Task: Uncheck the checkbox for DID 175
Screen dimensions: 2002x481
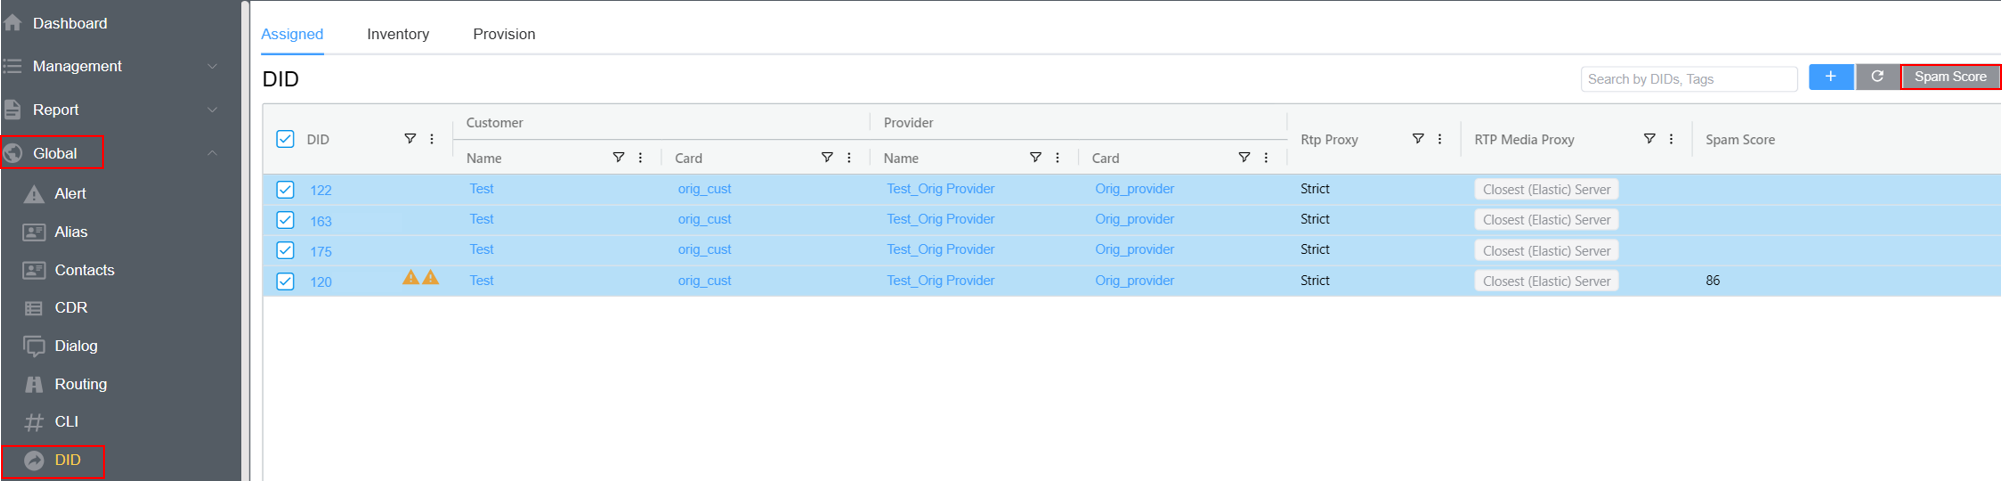Action: [x=285, y=250]
